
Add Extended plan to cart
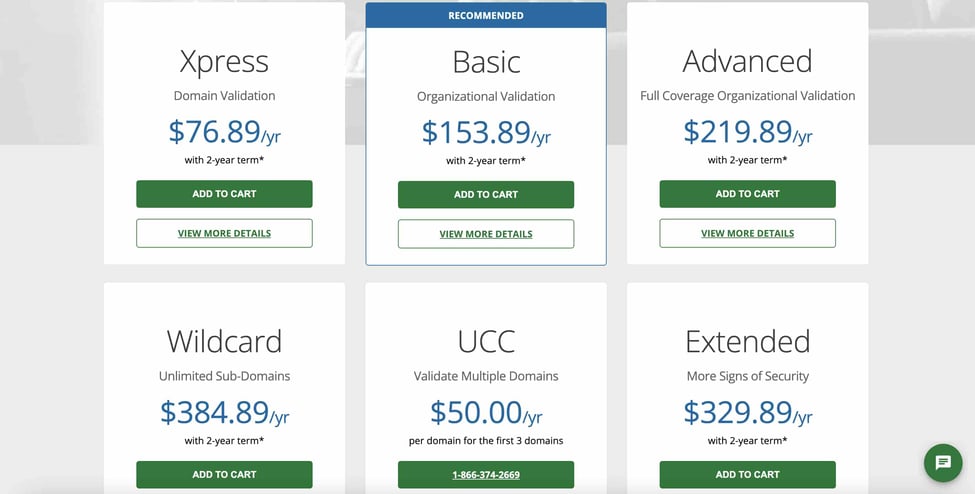click(x=747, y=474)
